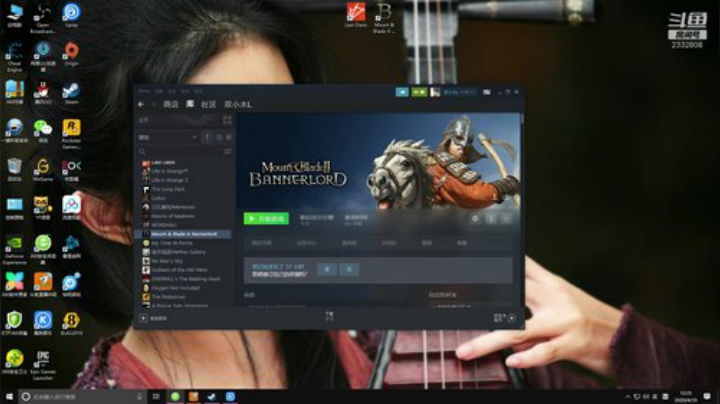The image size is (720, 404).
Task: Open the notification center on the taskbar
Action: [x=707, y=397]
